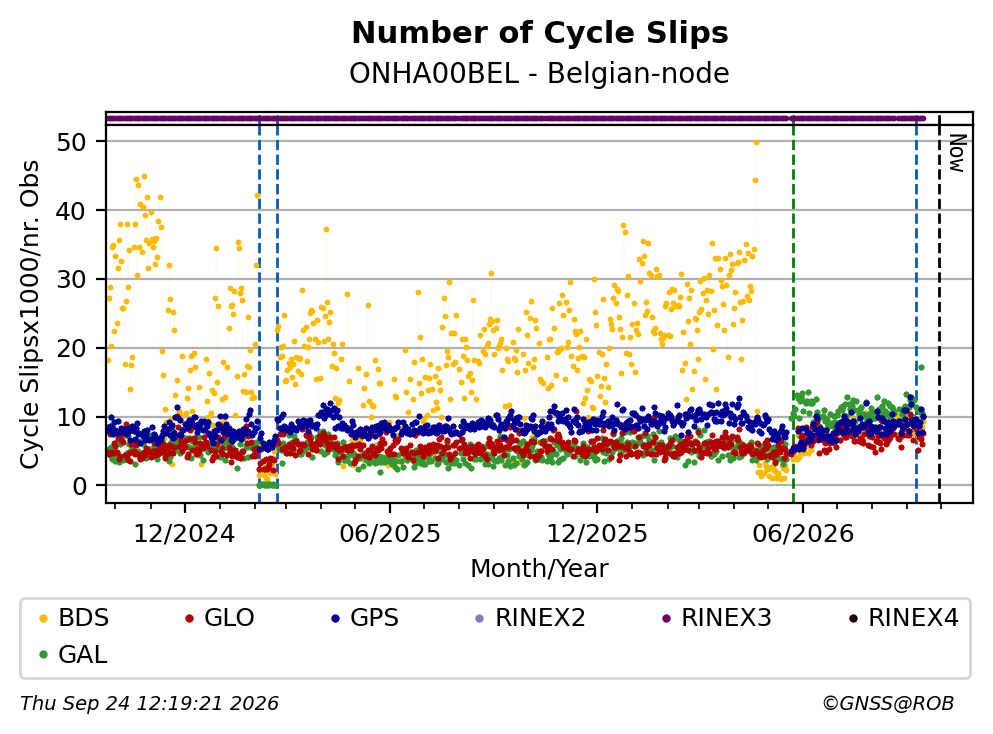Image resolution: width=993 pixels, height=734 pixels.
Task: Click the 12/2025 x-axis tick label
Action: (597, 534)
